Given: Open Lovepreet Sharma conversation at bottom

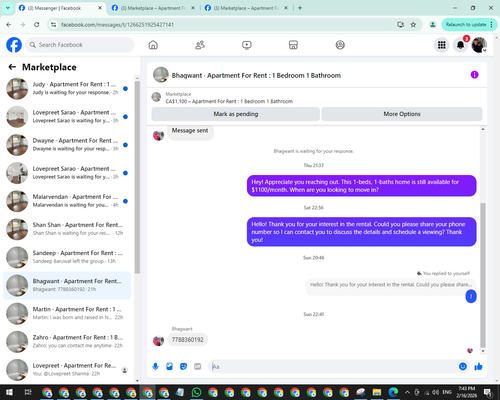Looking at the screenshot, I should [67, 370].
